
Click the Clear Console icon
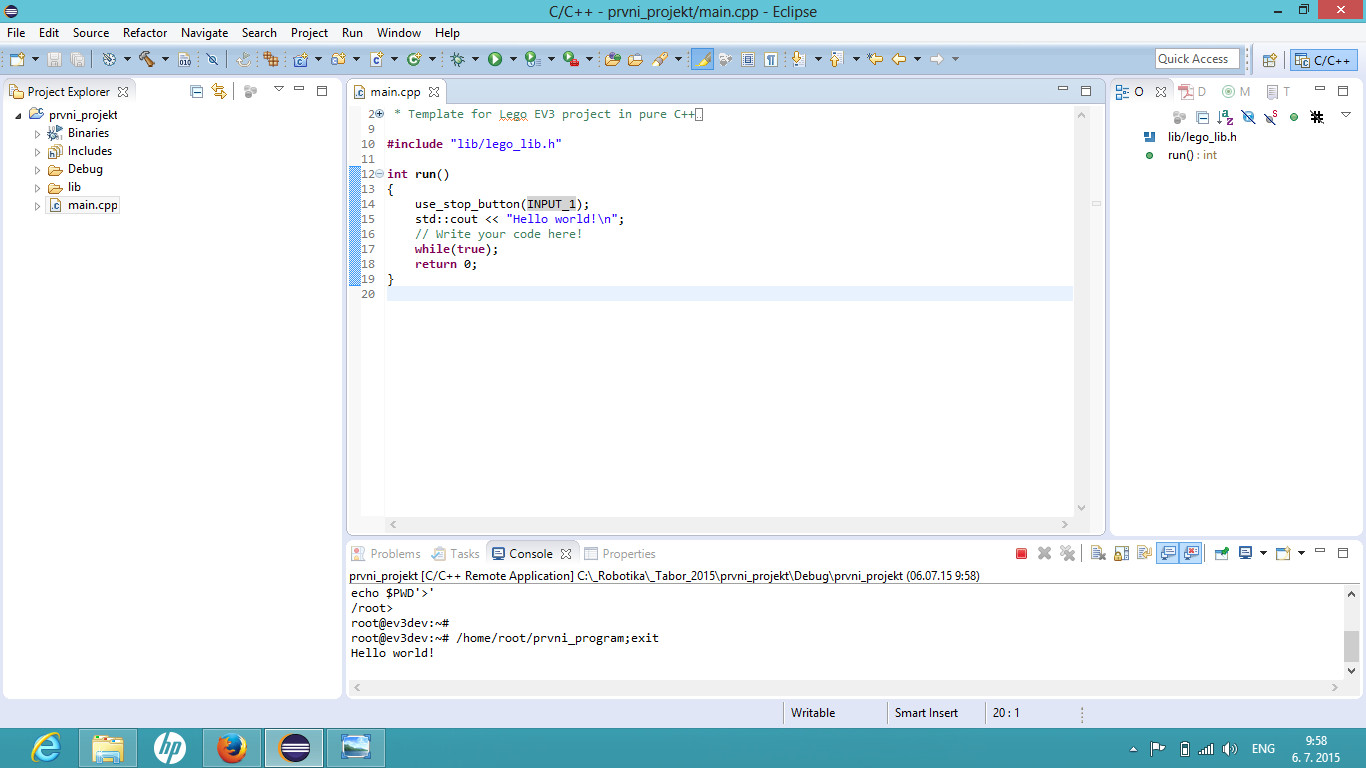(x=1097, y=554)
